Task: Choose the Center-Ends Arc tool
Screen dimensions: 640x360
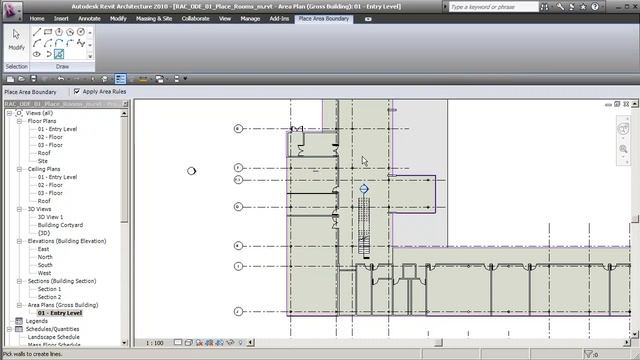Action: click(48, 43)
